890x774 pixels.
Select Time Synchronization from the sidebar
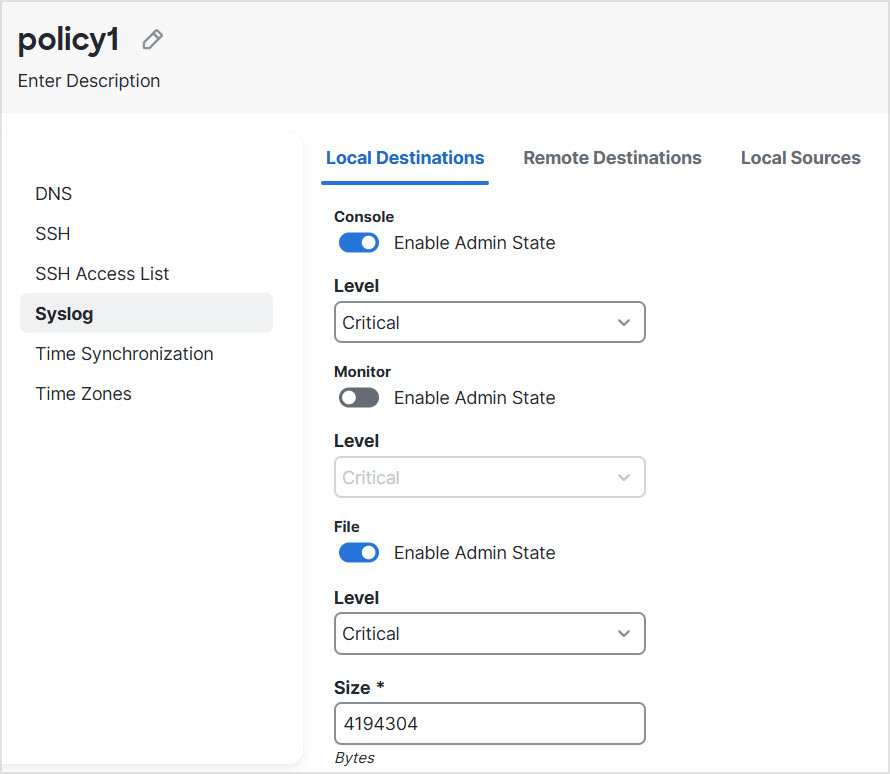pos(124,353)
